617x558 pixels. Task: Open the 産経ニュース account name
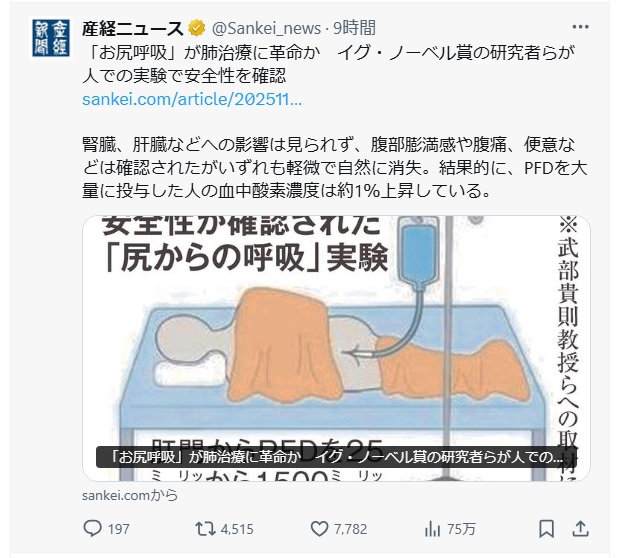[x=133, y=28]
